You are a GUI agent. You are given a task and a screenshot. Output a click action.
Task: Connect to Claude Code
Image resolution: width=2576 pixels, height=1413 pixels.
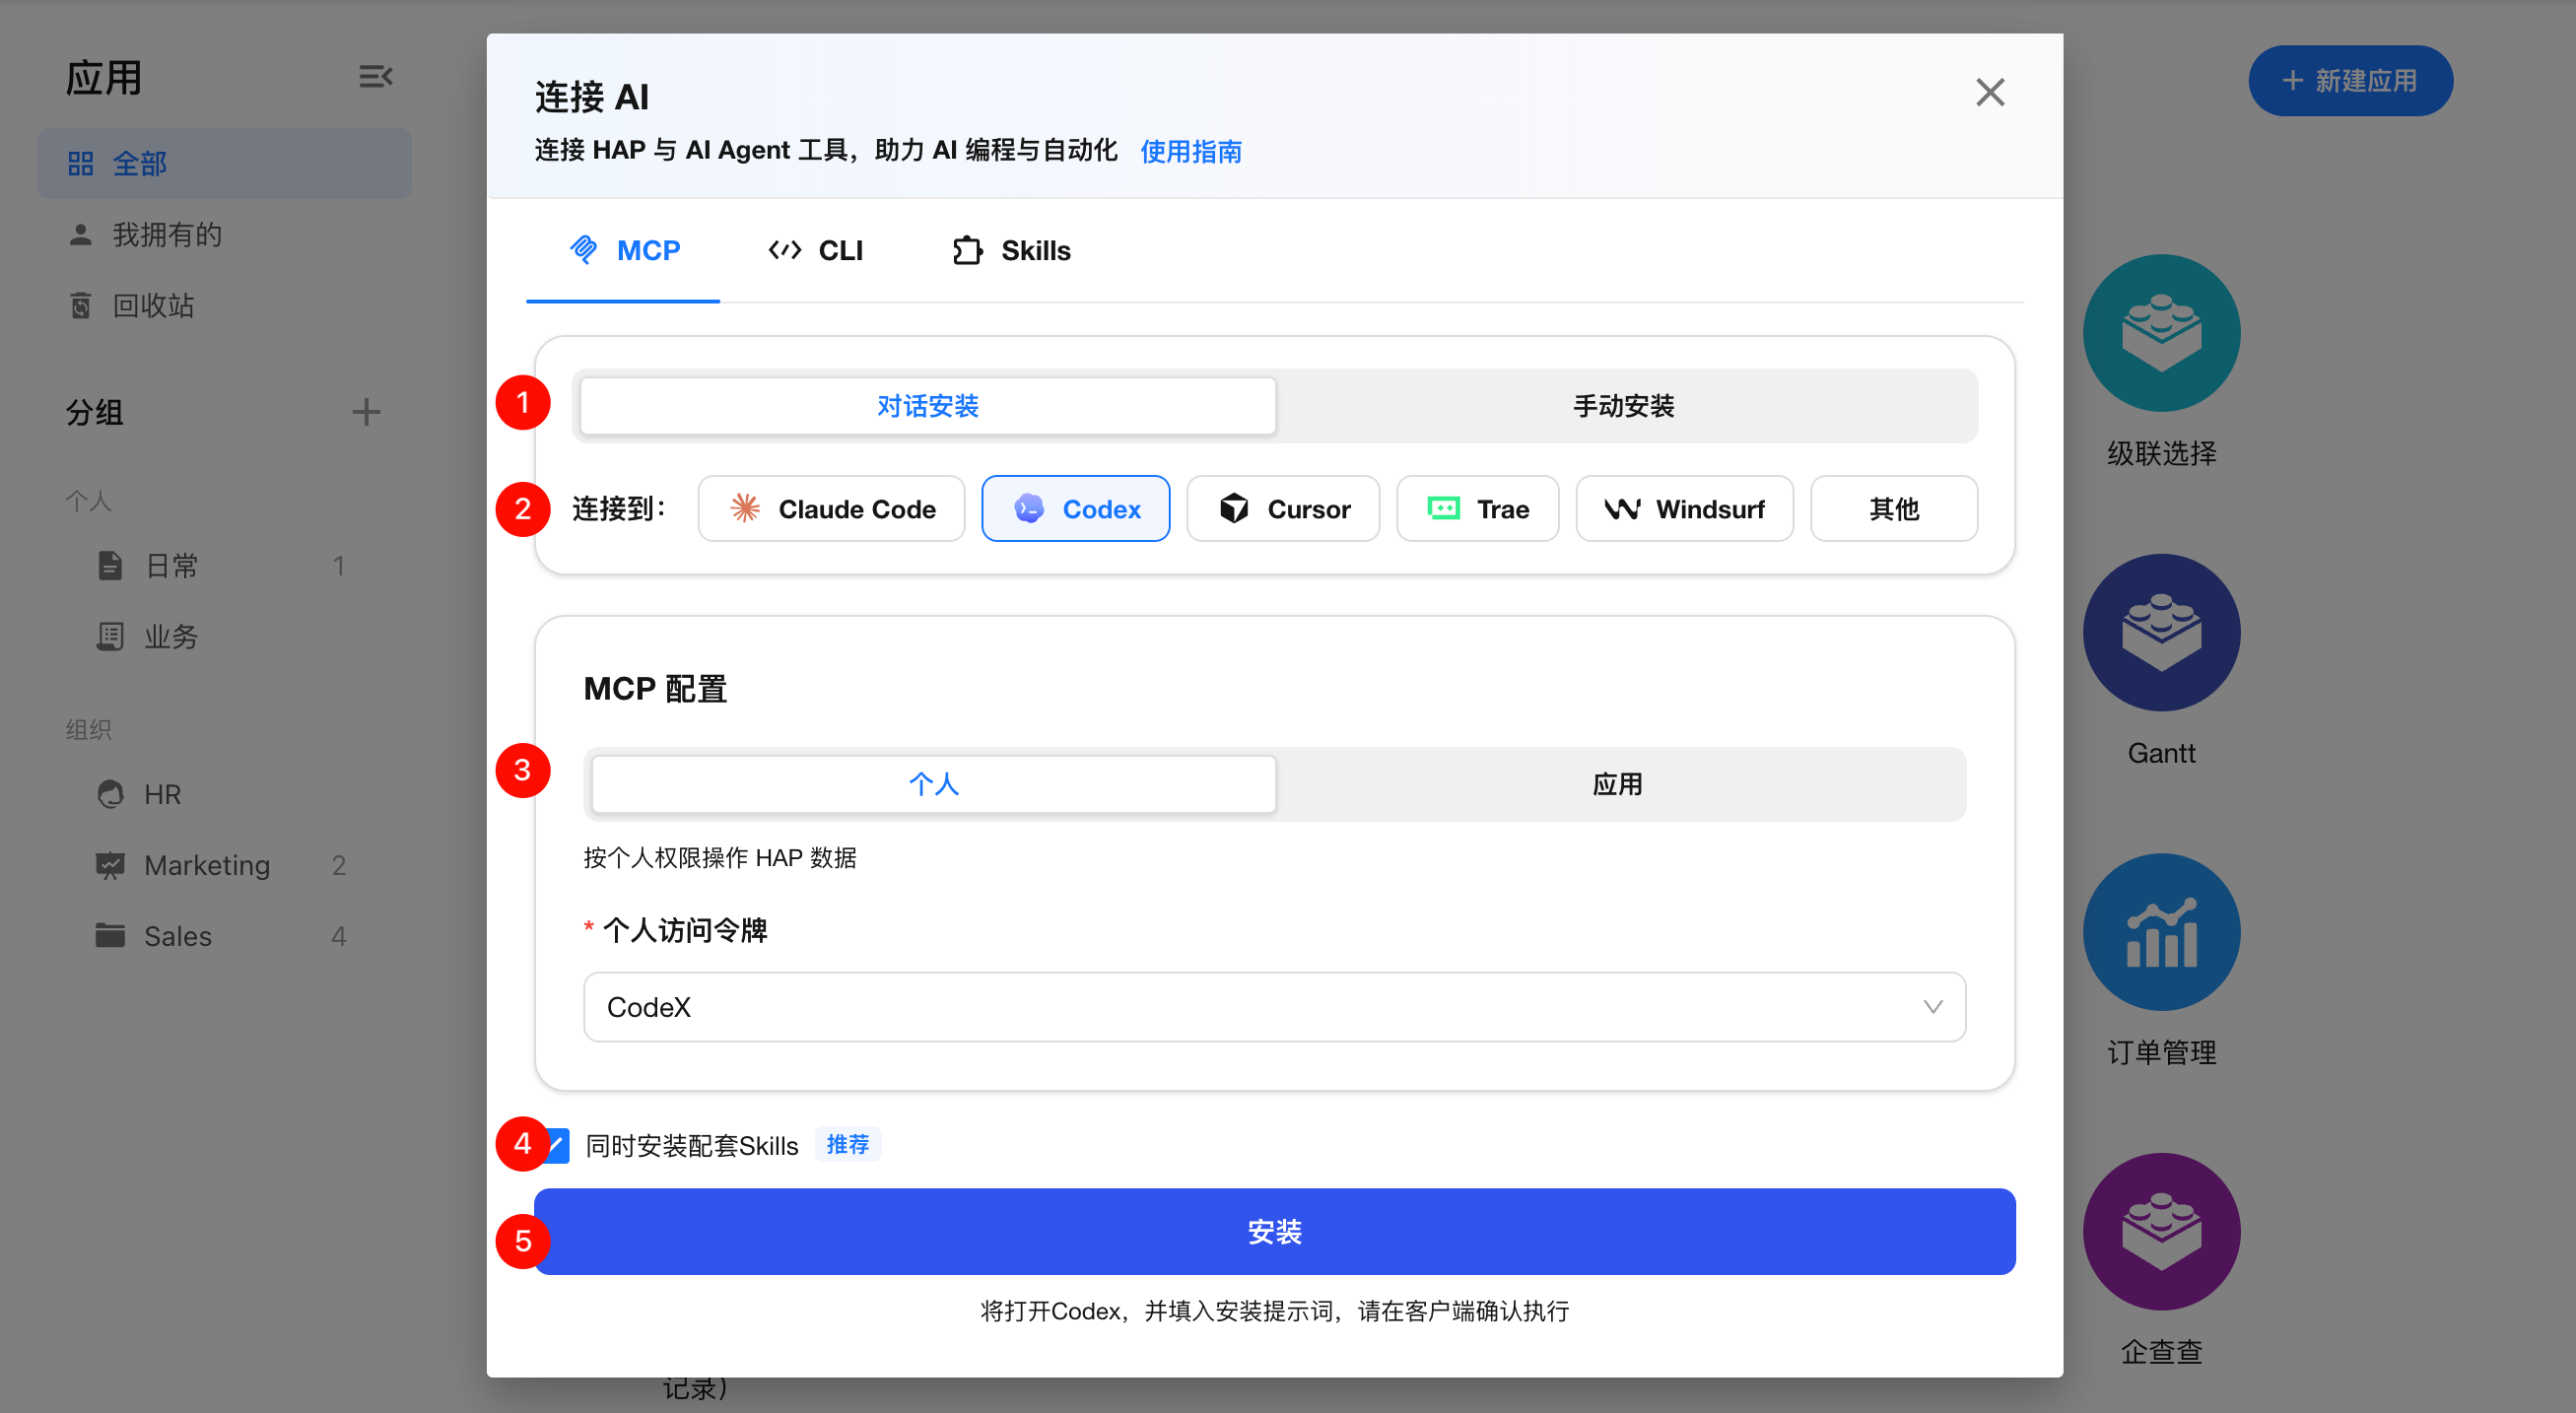pos(831,508)
